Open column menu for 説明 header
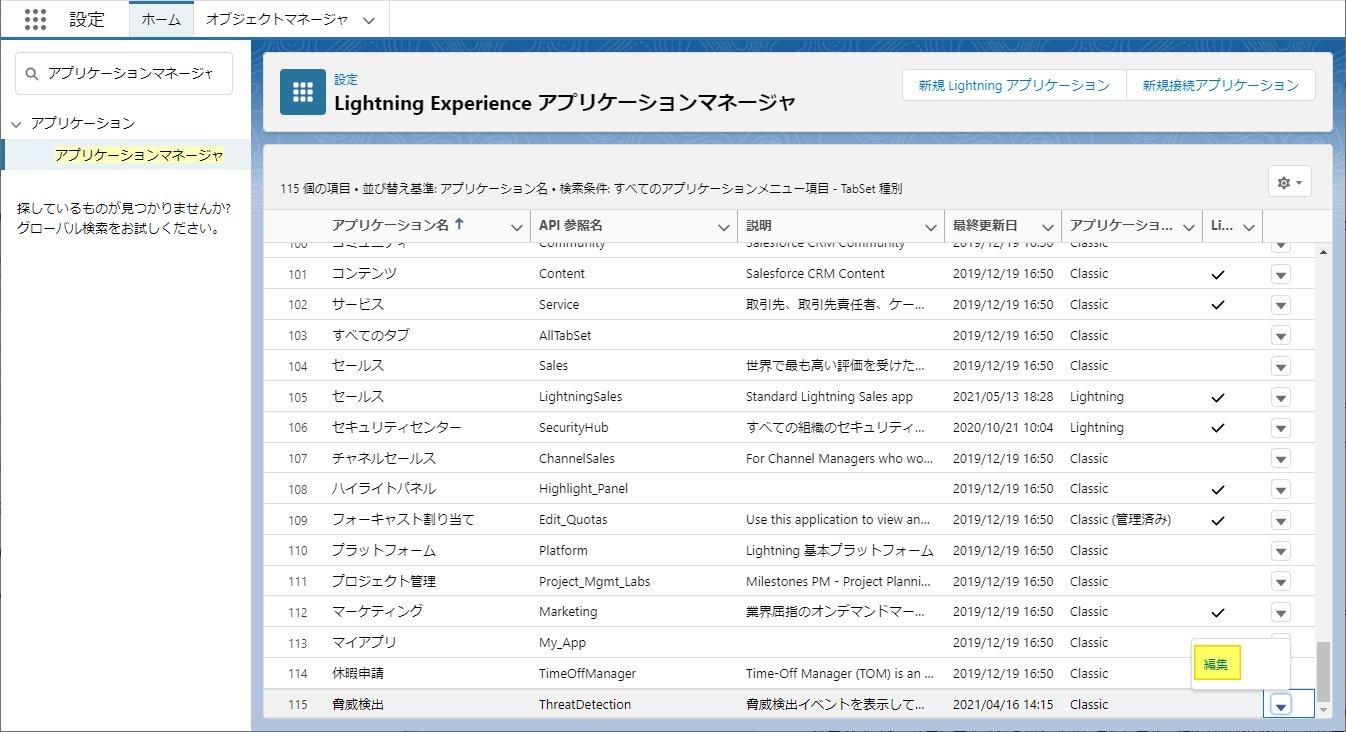Image resolution: width=1346 pixels, height=732 pixels. tap(931, 227)
